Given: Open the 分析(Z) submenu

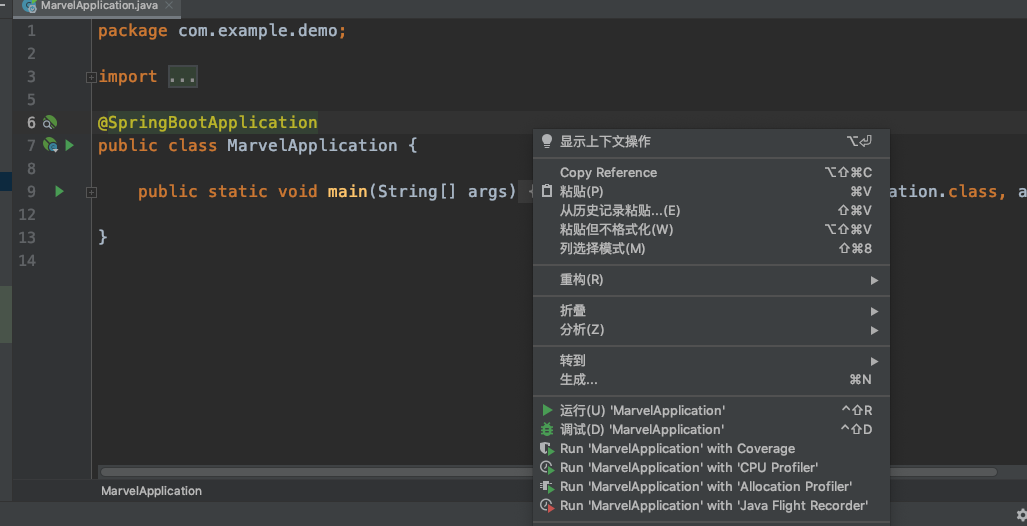Looking at the screenshot, I should pyautogui.click(x=711, y=329).
